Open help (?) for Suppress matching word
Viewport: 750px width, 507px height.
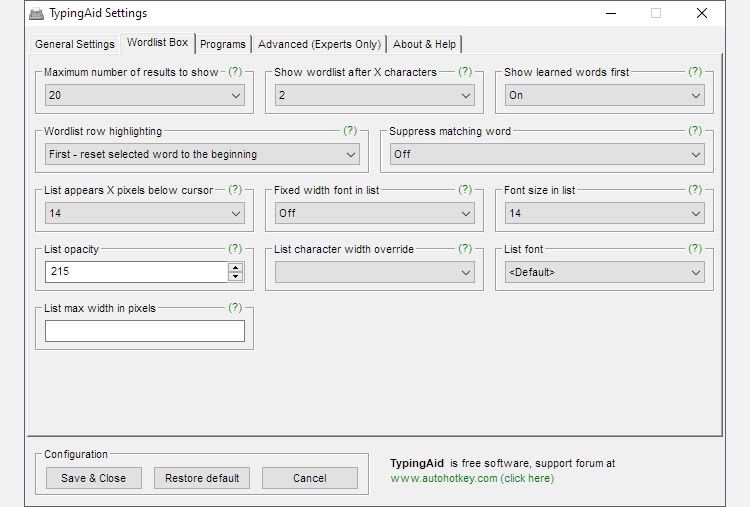pyautogui.click(x=695, y=131)
